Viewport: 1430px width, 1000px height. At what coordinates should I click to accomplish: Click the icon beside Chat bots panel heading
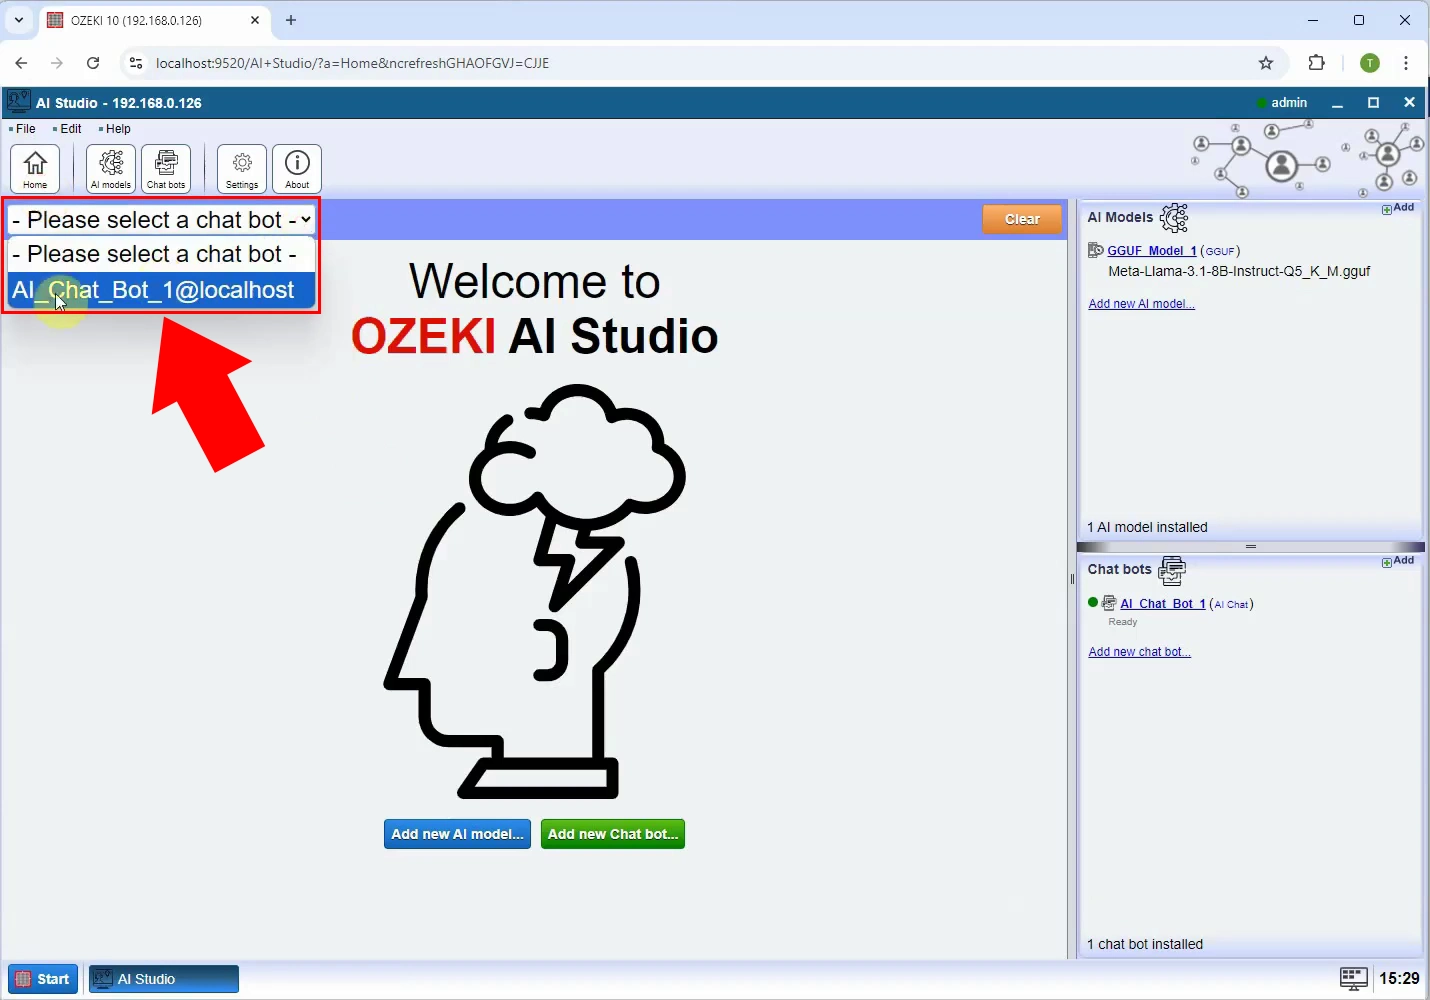pos(1172,571)
